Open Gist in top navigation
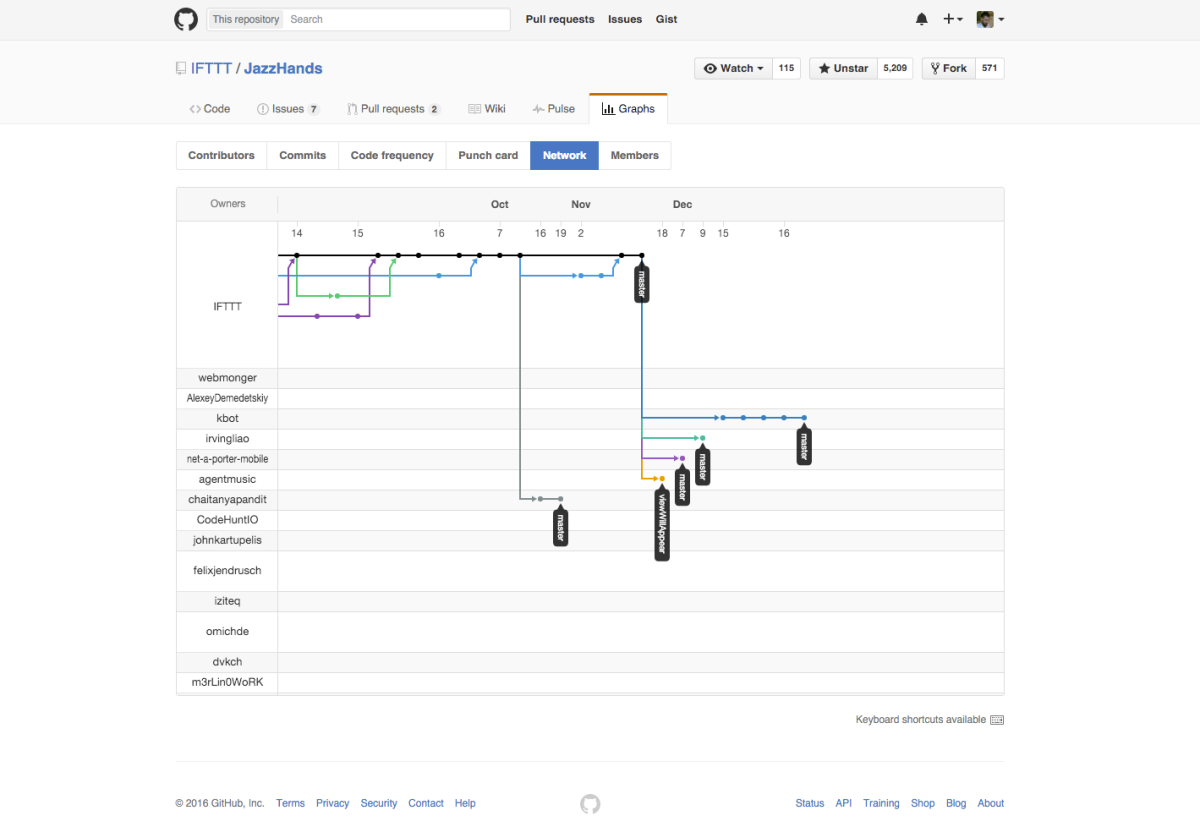The image size is (1200, 827). pos(666,19)
